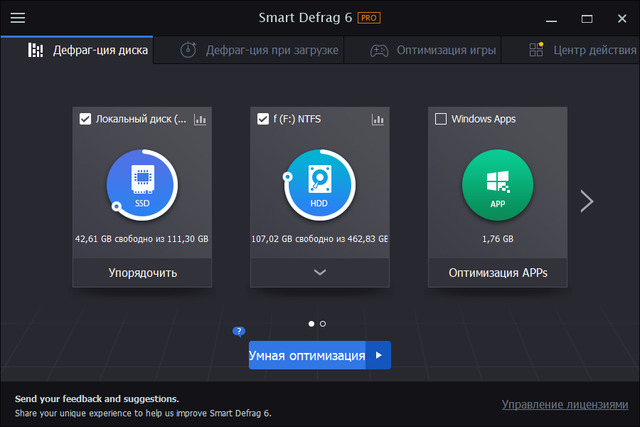Uncheck the Локальный диск checkbox
The width and height of the screenshot is (640, 427).
pyautogui.click(x=85, y=120)
